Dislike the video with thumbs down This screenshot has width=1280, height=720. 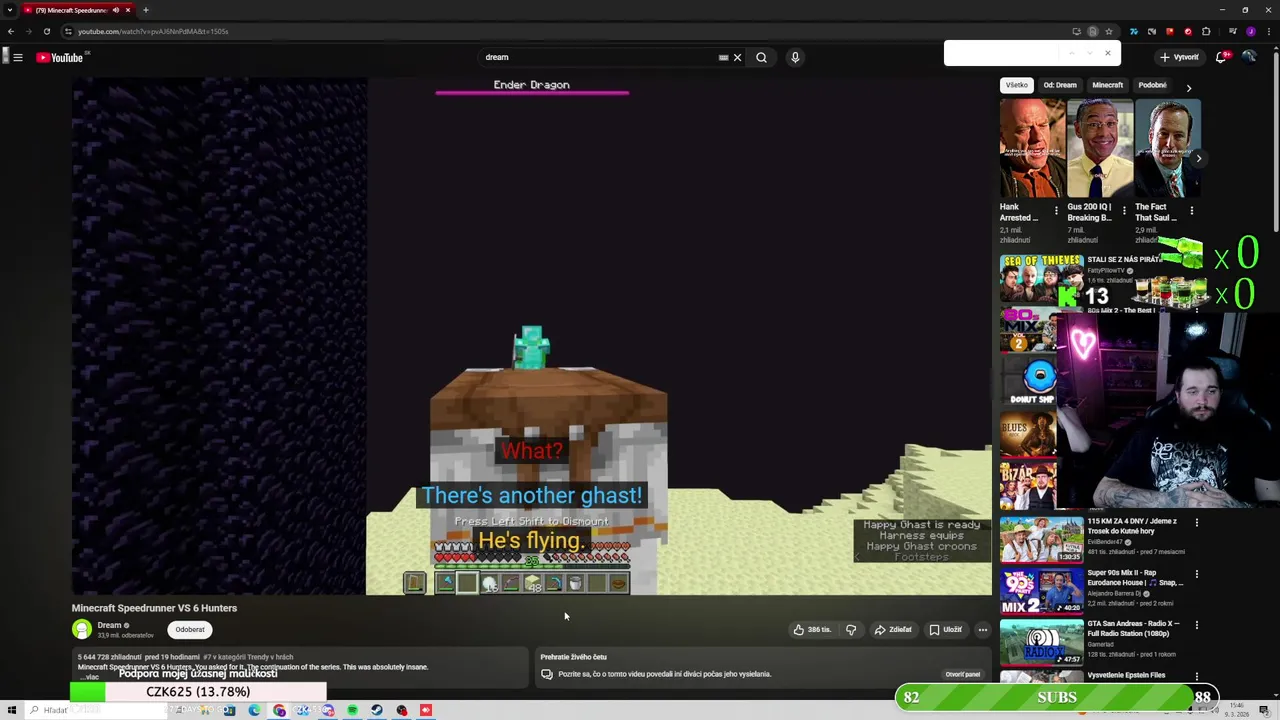coord(851,630)
